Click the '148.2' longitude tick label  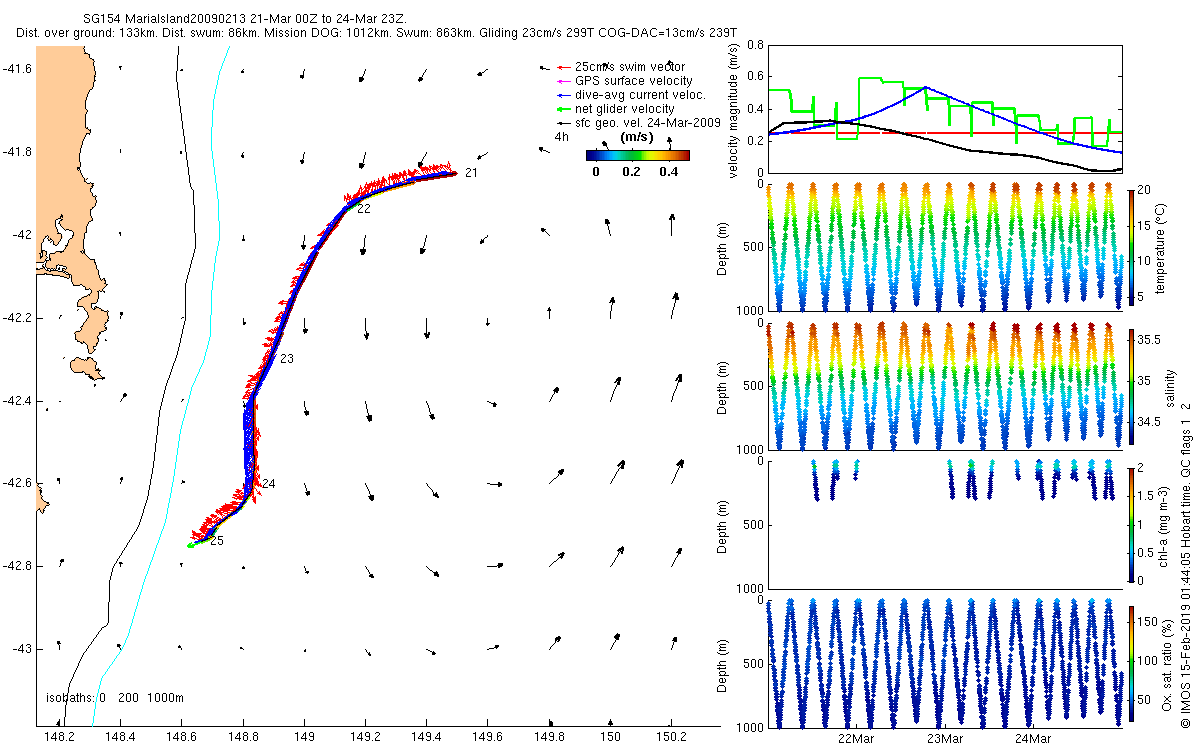coord(59,737)
